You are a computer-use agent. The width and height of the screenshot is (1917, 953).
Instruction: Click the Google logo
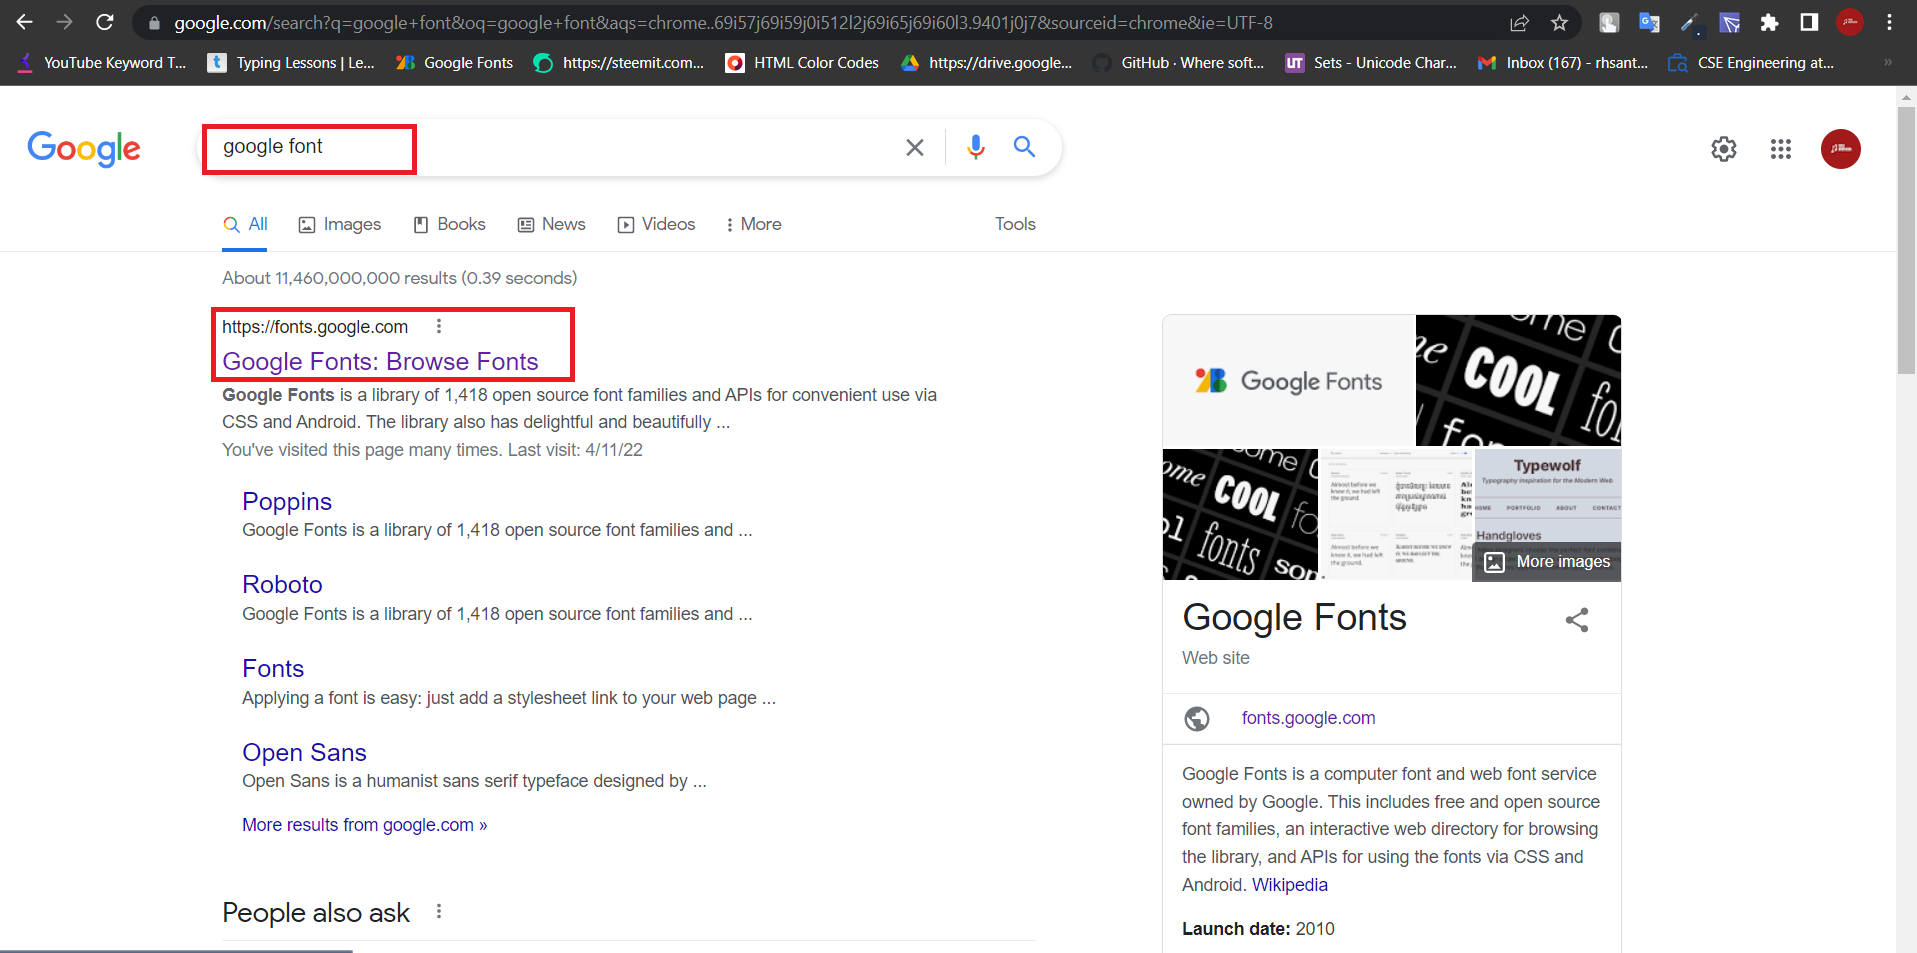84,149
